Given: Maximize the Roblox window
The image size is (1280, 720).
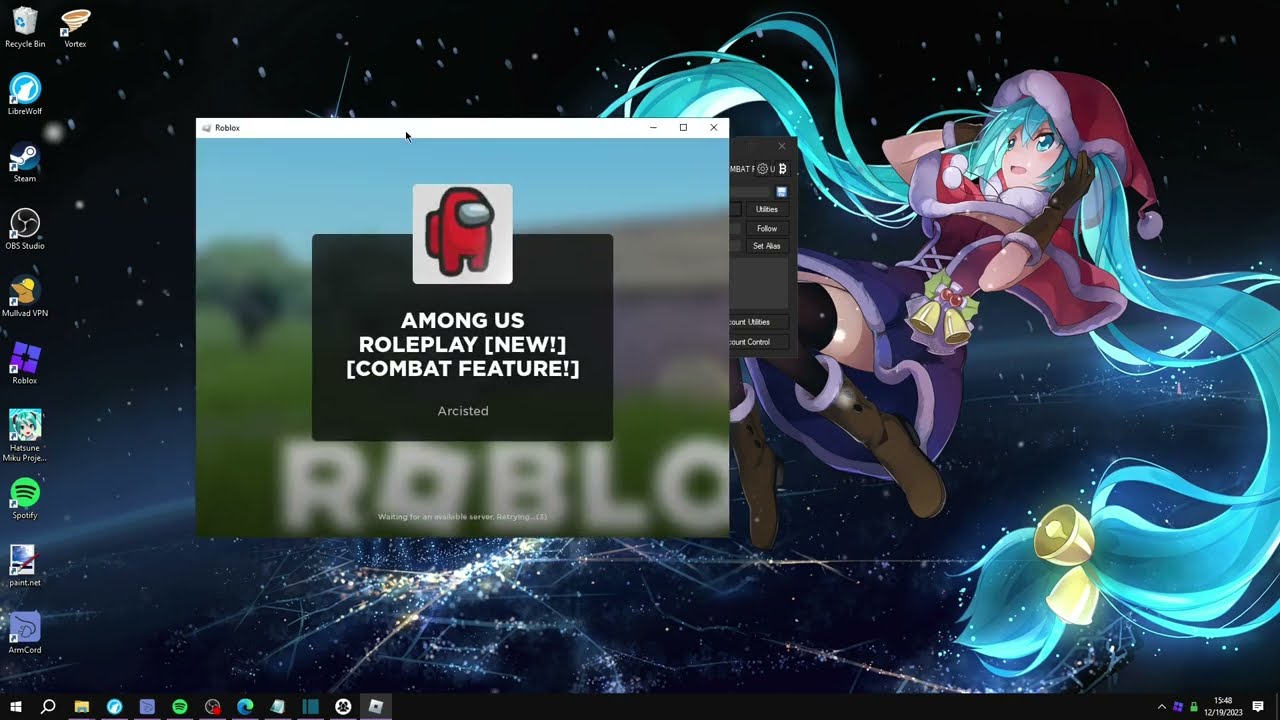Looking at the screenshot, I should [x=683, y=128].
